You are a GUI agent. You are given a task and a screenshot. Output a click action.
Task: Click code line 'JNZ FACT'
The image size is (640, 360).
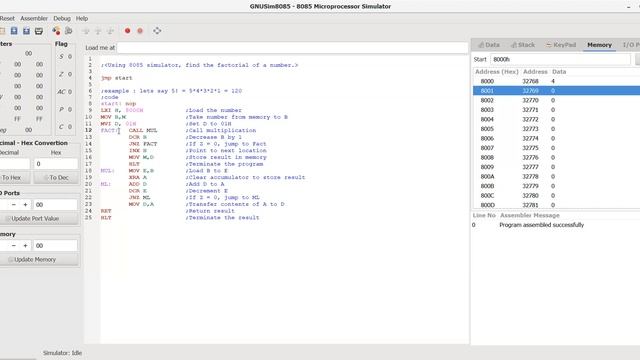(143, 144)
